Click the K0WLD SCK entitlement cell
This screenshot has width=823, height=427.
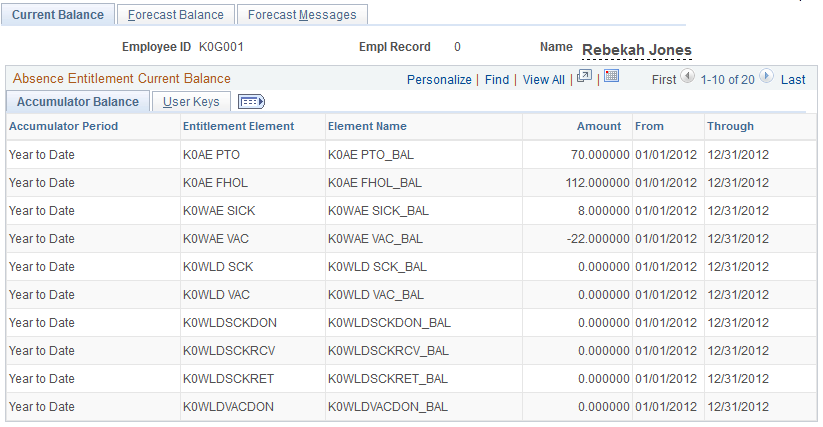pyautogui.click(x=218, y=266)
